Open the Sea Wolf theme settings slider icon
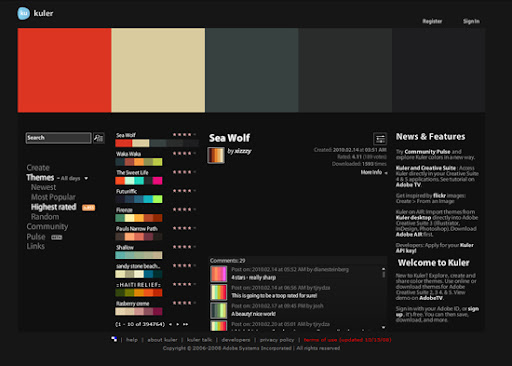The width and height of the screenshot is (512, 366). [x=380, y=138]
